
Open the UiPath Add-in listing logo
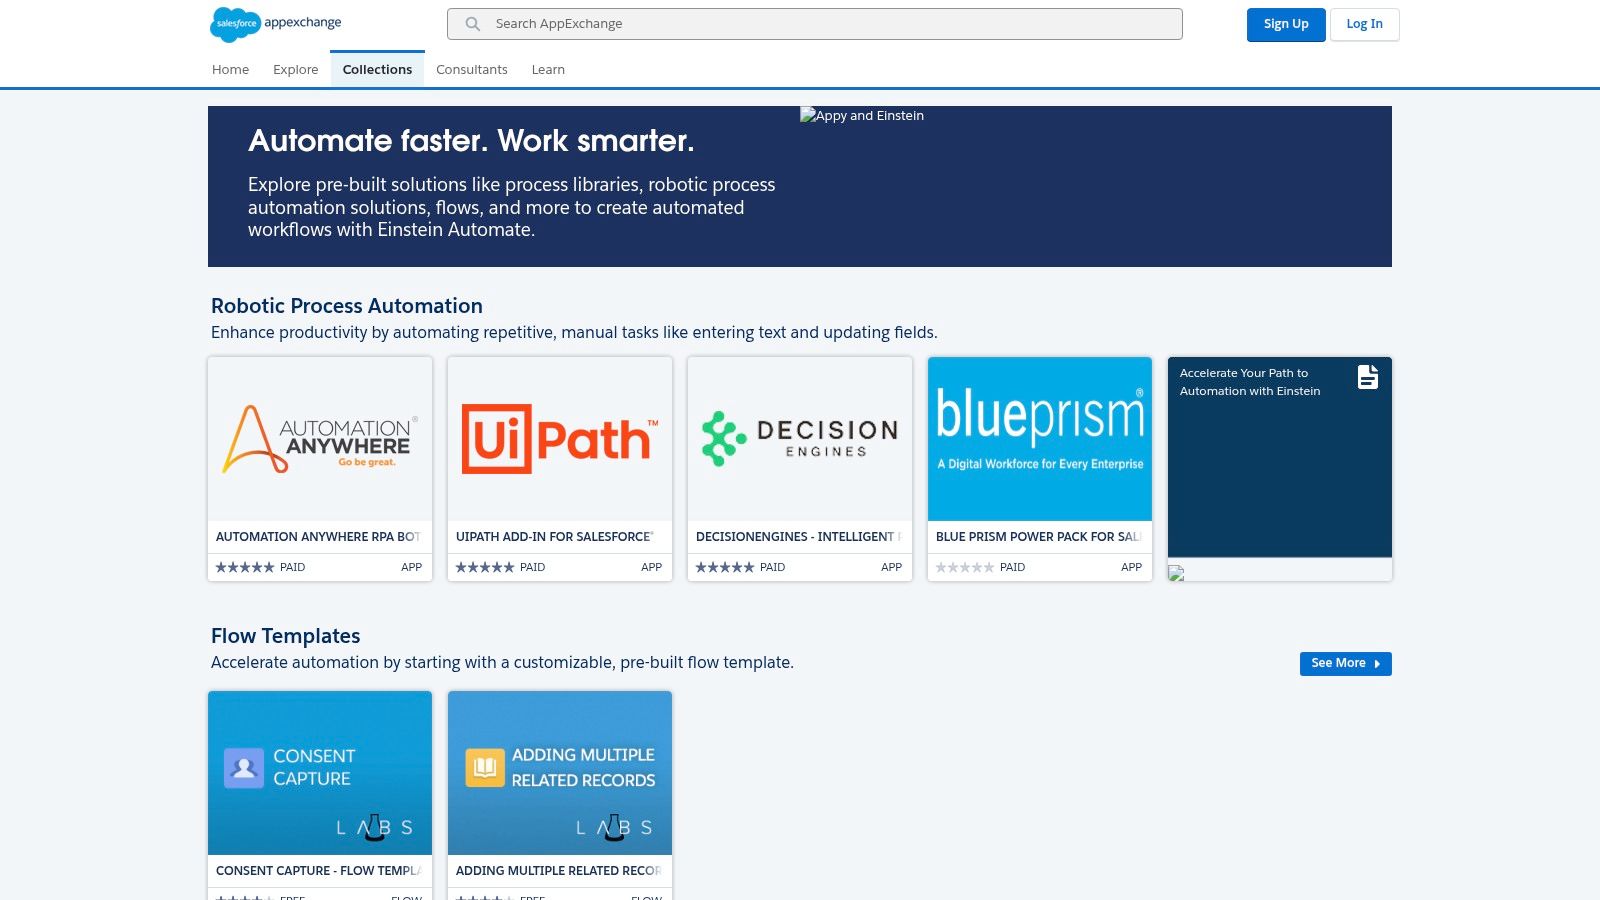(x=559, y=438)
